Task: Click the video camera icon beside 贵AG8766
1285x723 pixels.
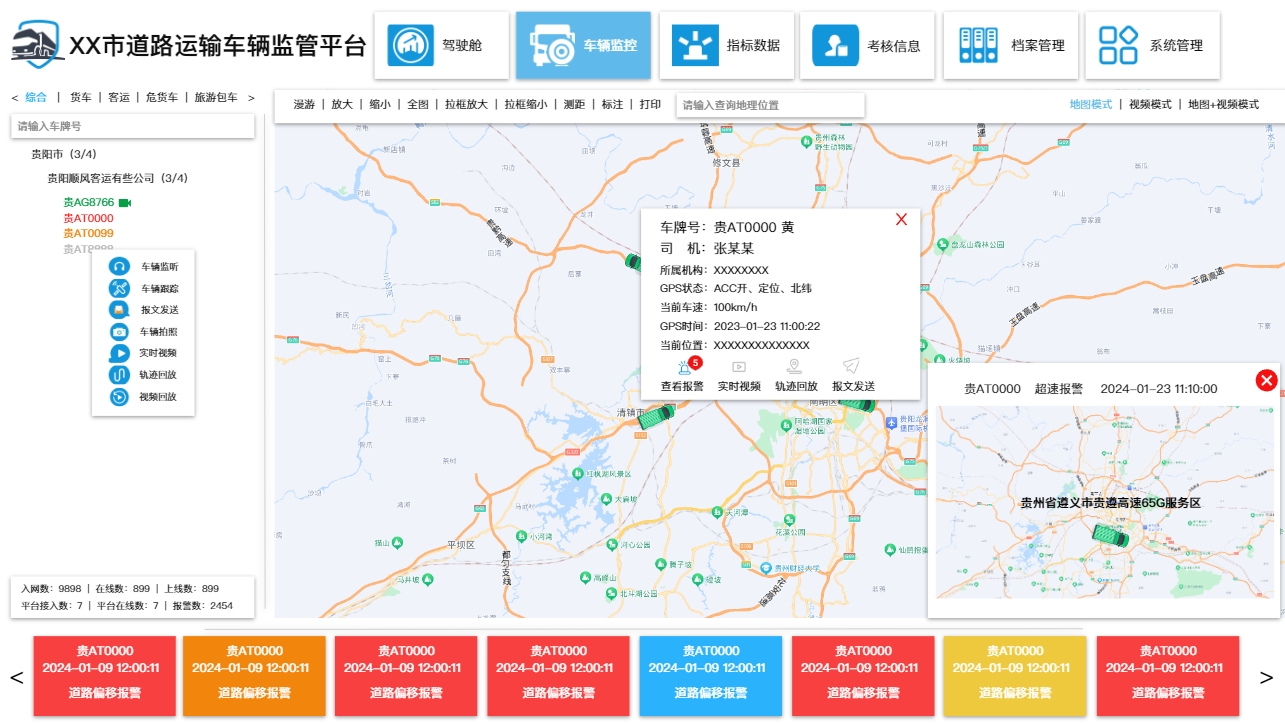Action: 124,203
